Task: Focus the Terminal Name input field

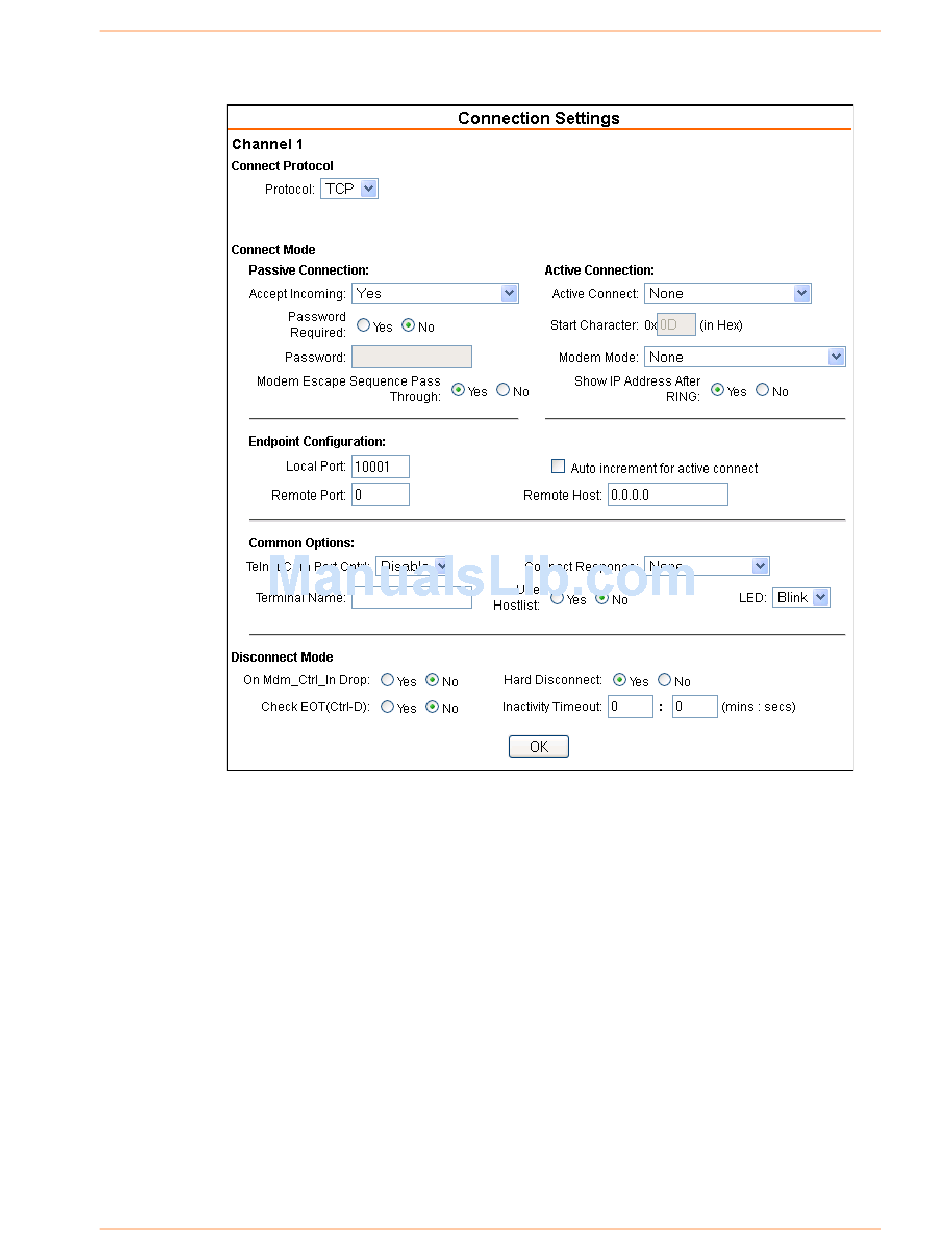Action: click(412, 598)
